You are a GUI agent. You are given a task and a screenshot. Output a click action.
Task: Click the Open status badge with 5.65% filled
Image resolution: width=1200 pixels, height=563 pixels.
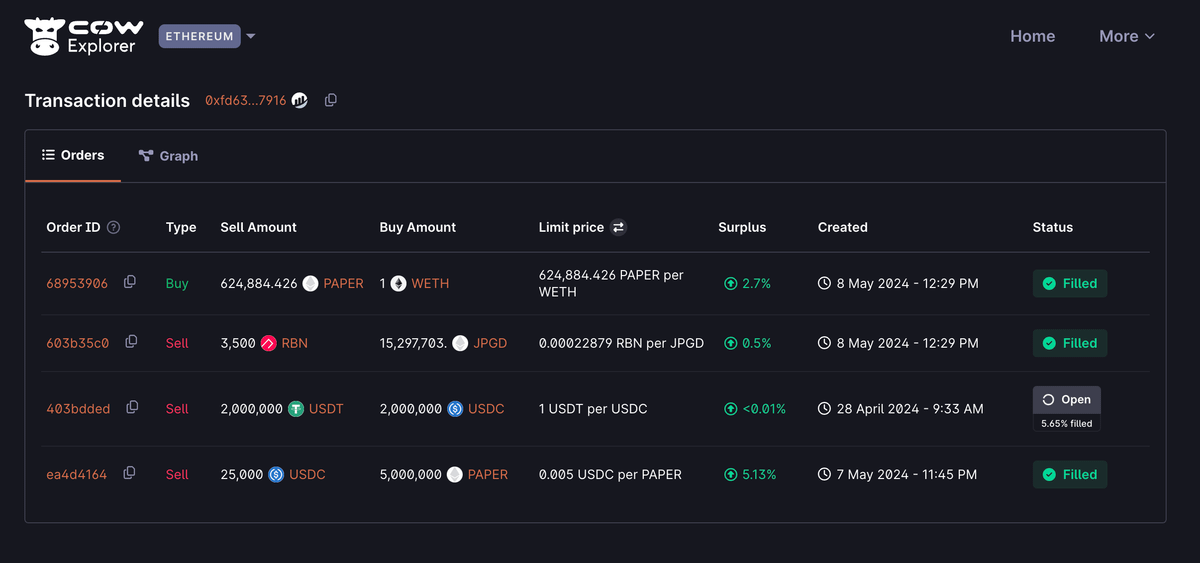[x=1066, y=400]
